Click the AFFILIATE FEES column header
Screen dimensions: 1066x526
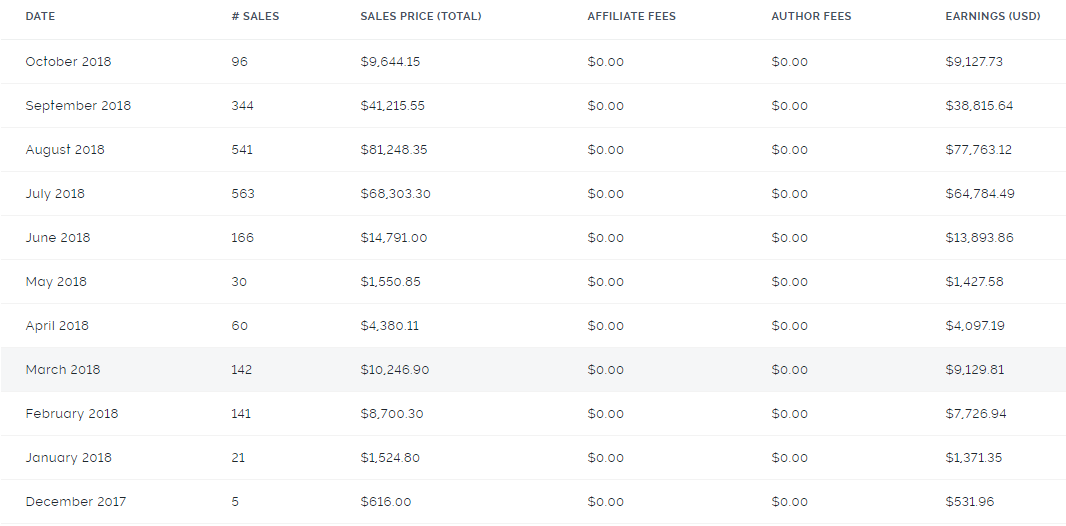[x=632, y=16]
